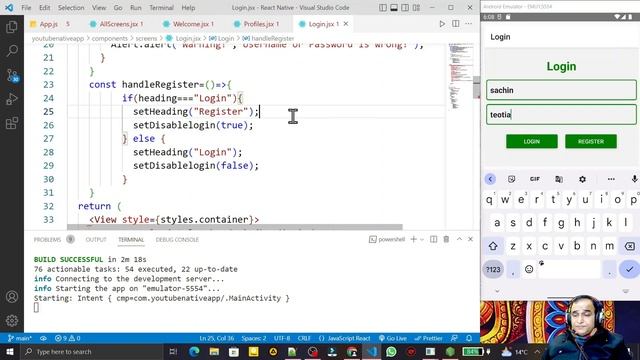Kill terminal with trash icon
This screenshot has height=360, width=640.
point(446,239)
